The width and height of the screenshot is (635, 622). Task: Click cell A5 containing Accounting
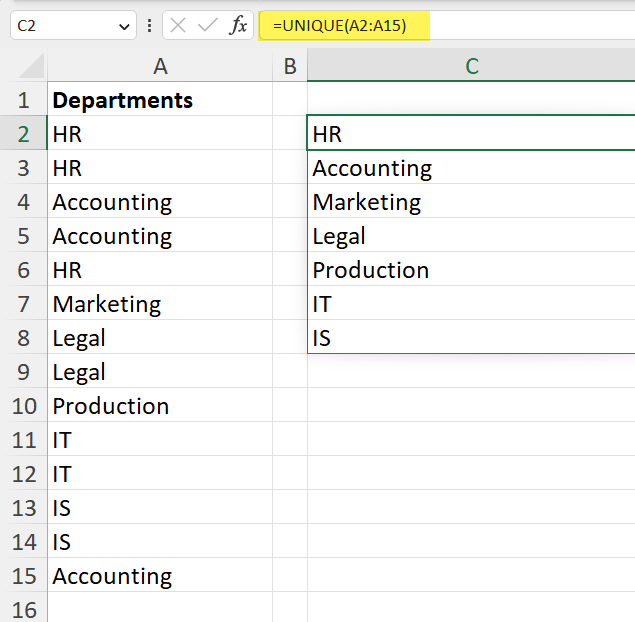[160, 236]
